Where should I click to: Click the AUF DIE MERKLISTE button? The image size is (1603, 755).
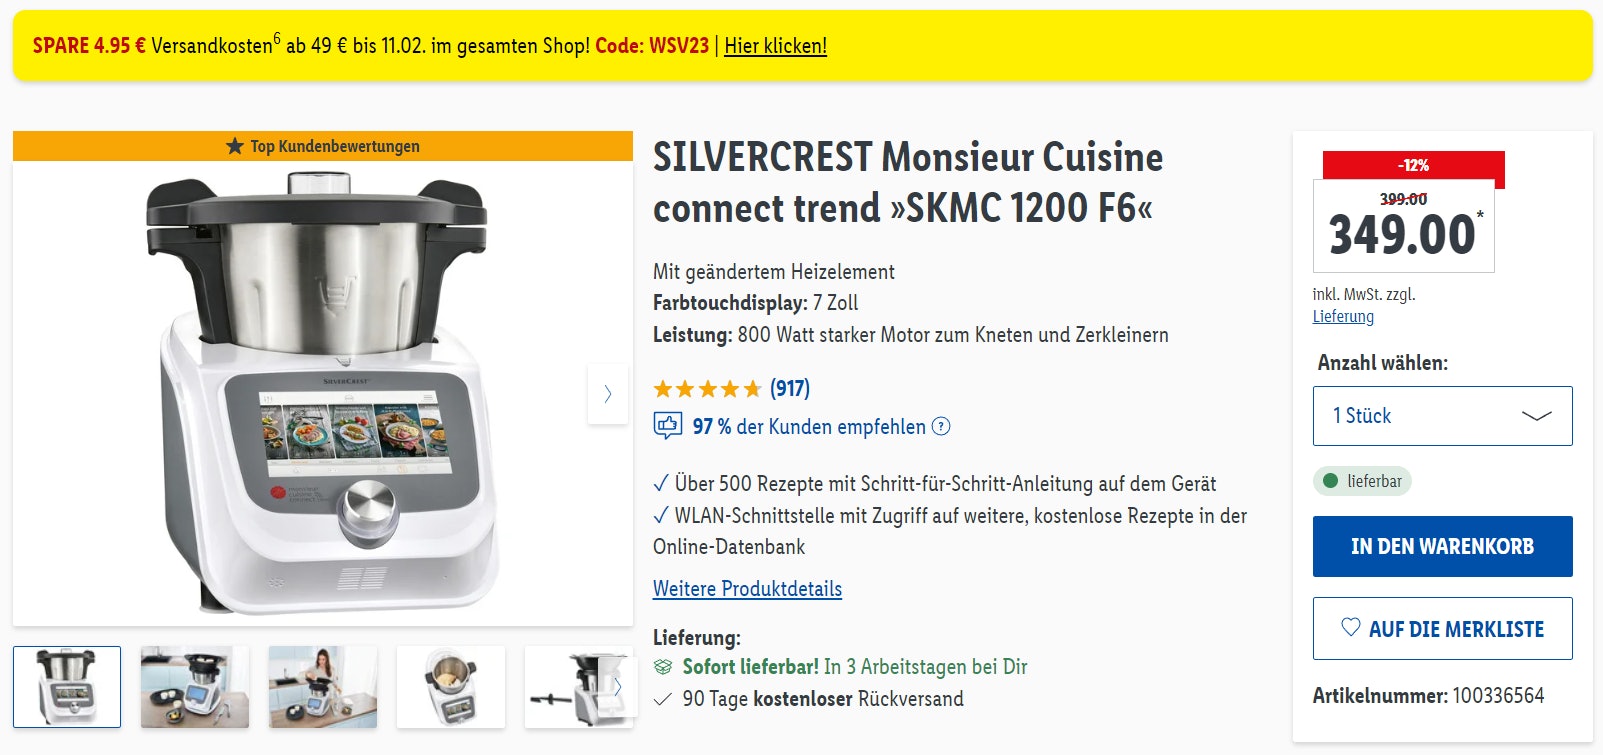coord(1441,629)
